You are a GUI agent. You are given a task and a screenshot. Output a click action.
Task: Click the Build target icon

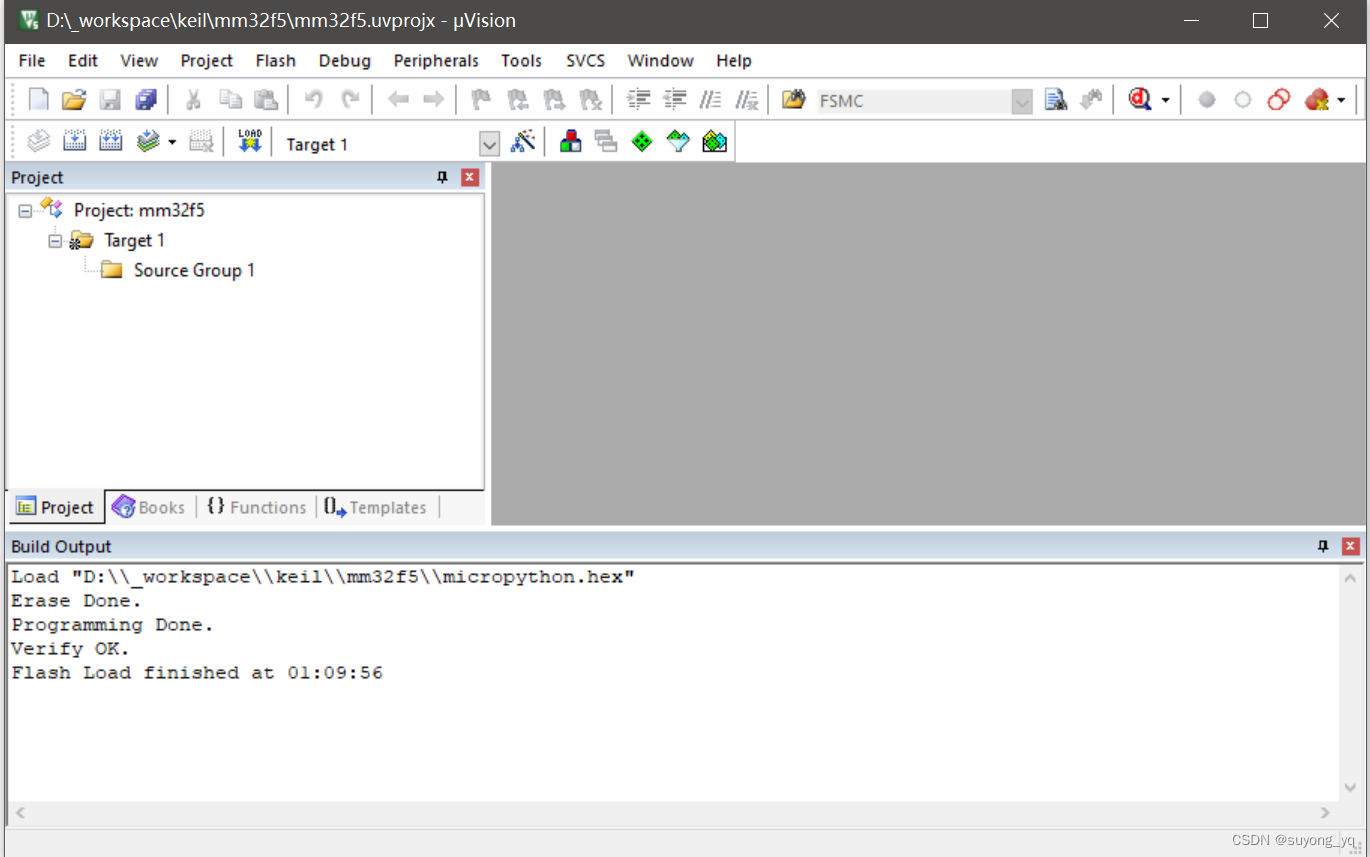click(75, 142)
